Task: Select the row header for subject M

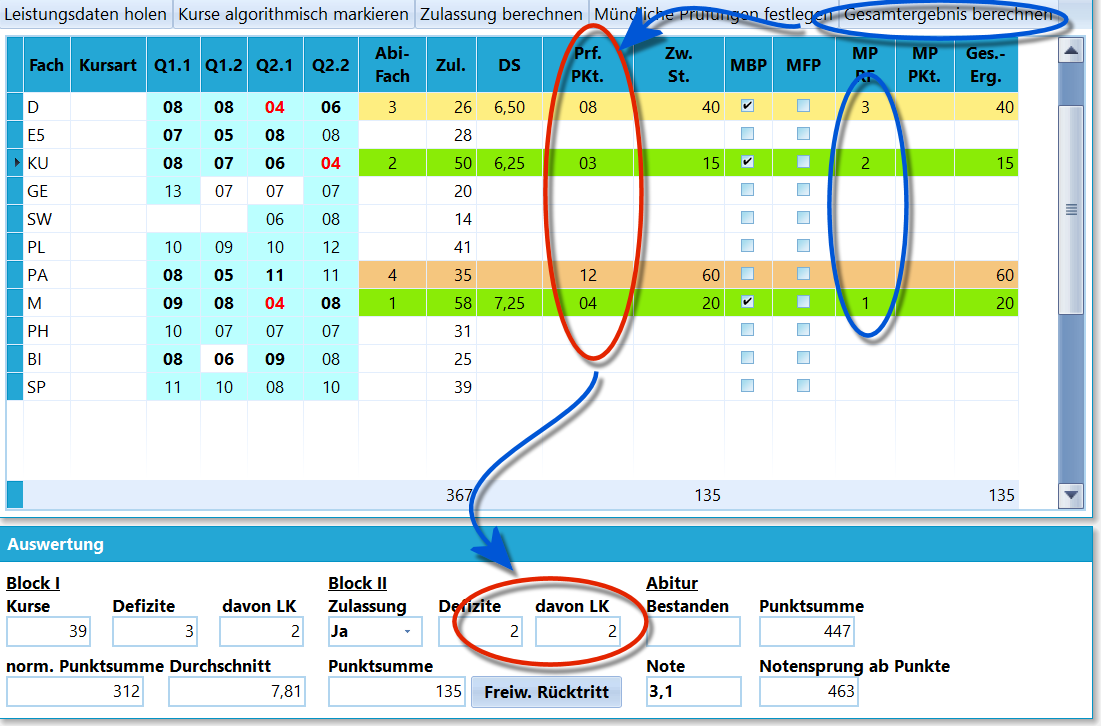Action: (x=15, y=303)
